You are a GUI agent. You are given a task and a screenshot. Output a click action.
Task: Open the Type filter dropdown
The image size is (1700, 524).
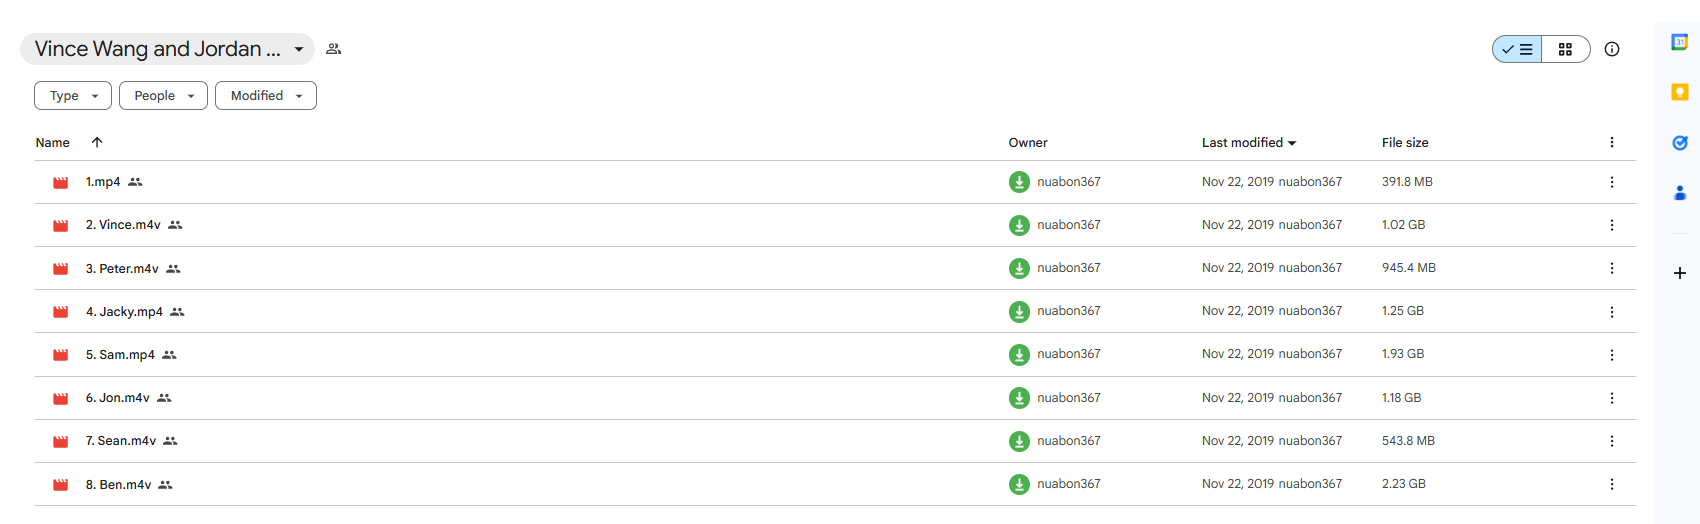pos(73,96)
